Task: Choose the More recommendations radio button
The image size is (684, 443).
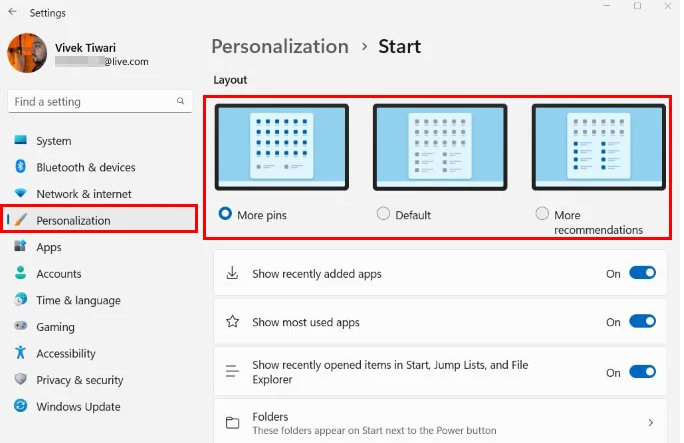Action: click(542, 214)
